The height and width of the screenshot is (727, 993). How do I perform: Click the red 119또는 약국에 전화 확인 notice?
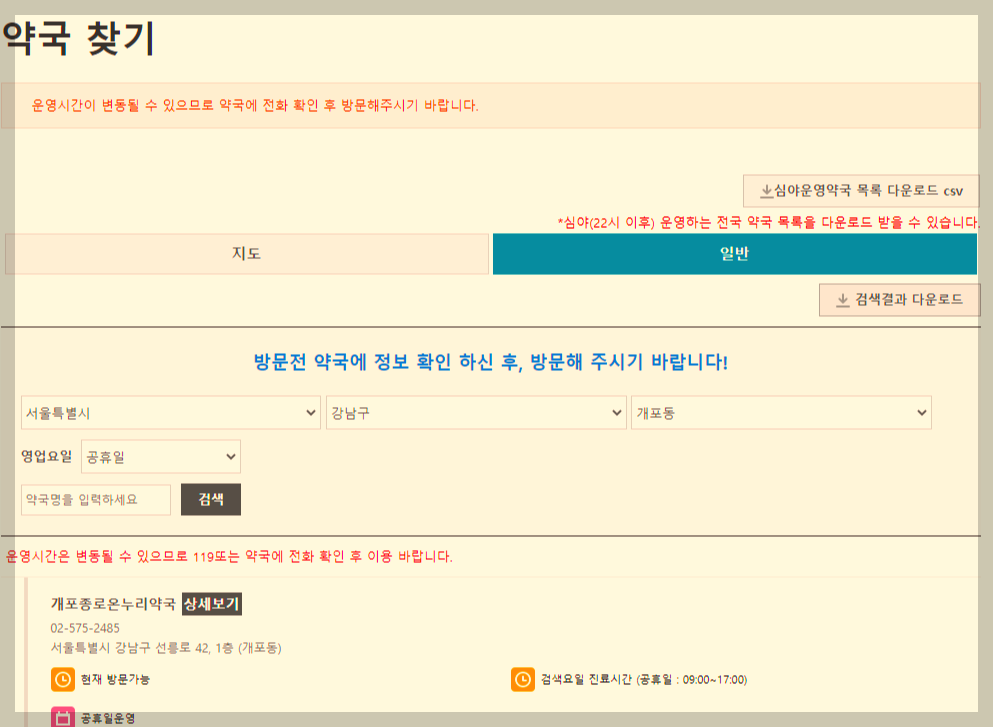click(x=229, y=557)
